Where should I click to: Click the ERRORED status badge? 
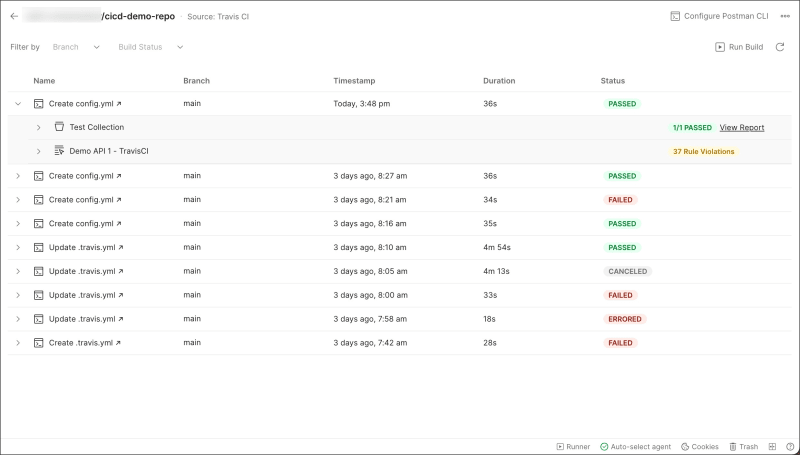click(624, 319)
